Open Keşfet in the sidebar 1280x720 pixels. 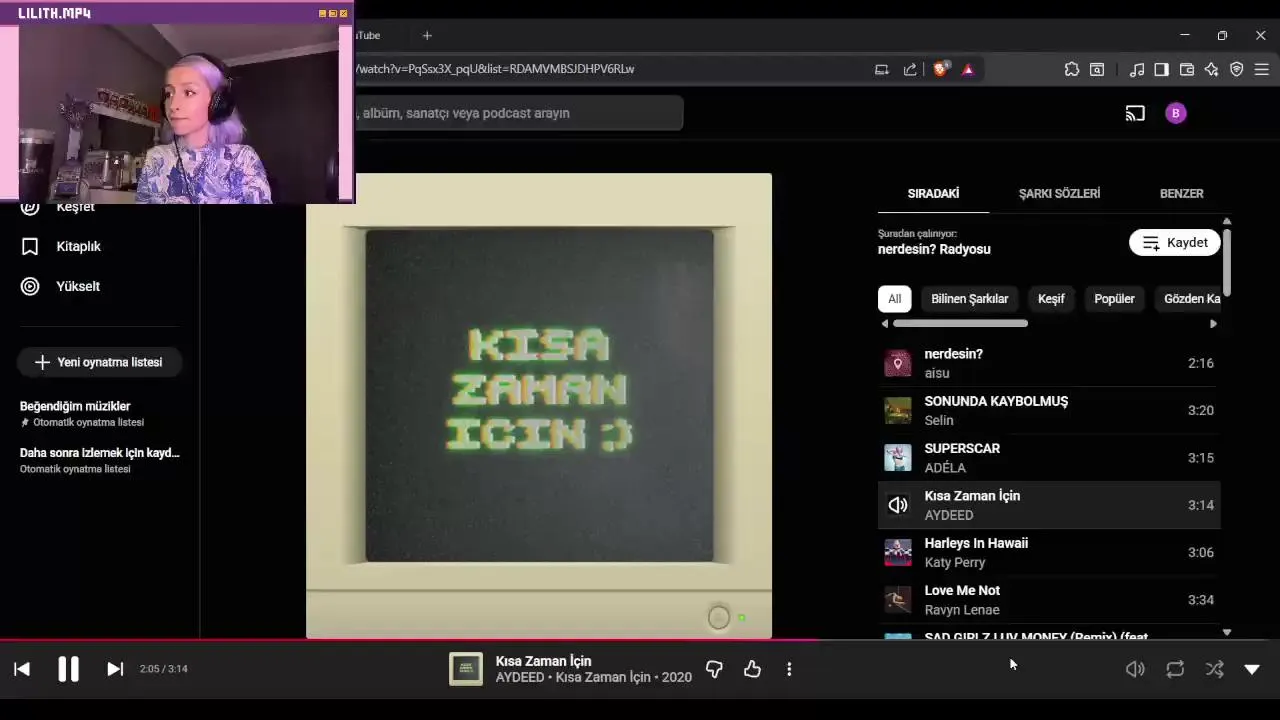[59, 207]
